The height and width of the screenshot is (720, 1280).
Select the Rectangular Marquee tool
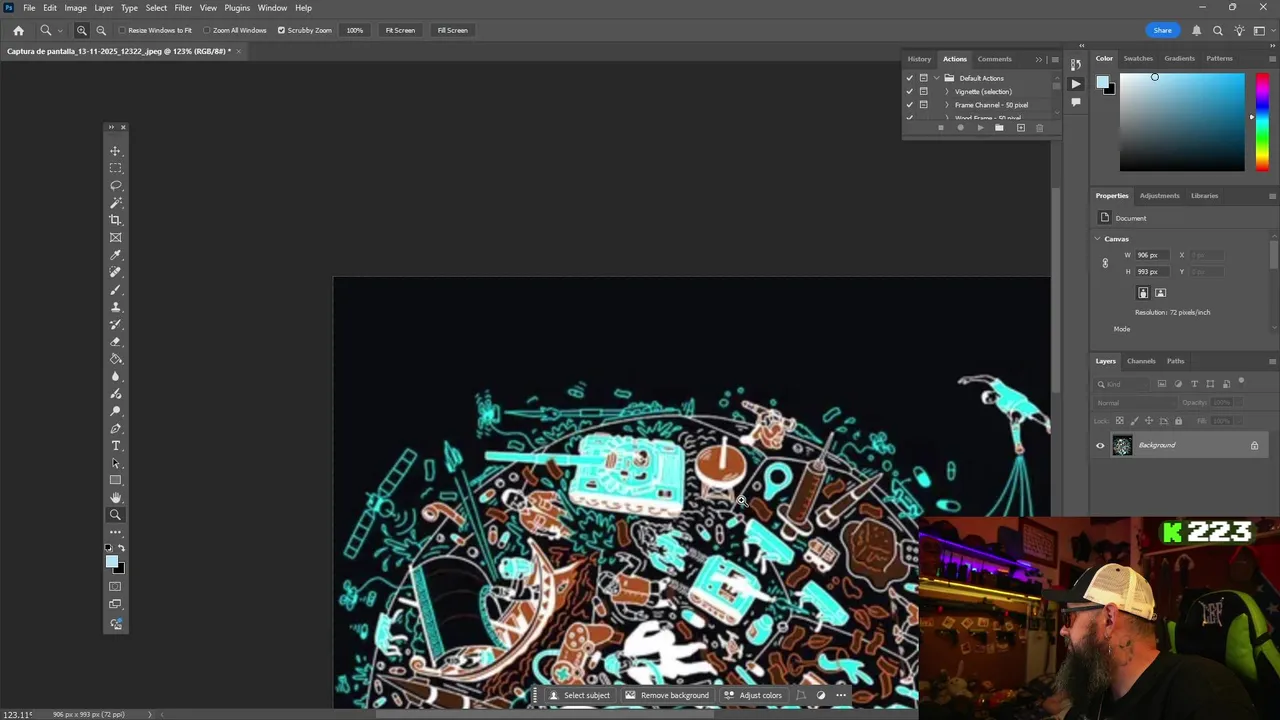[115, 168]
